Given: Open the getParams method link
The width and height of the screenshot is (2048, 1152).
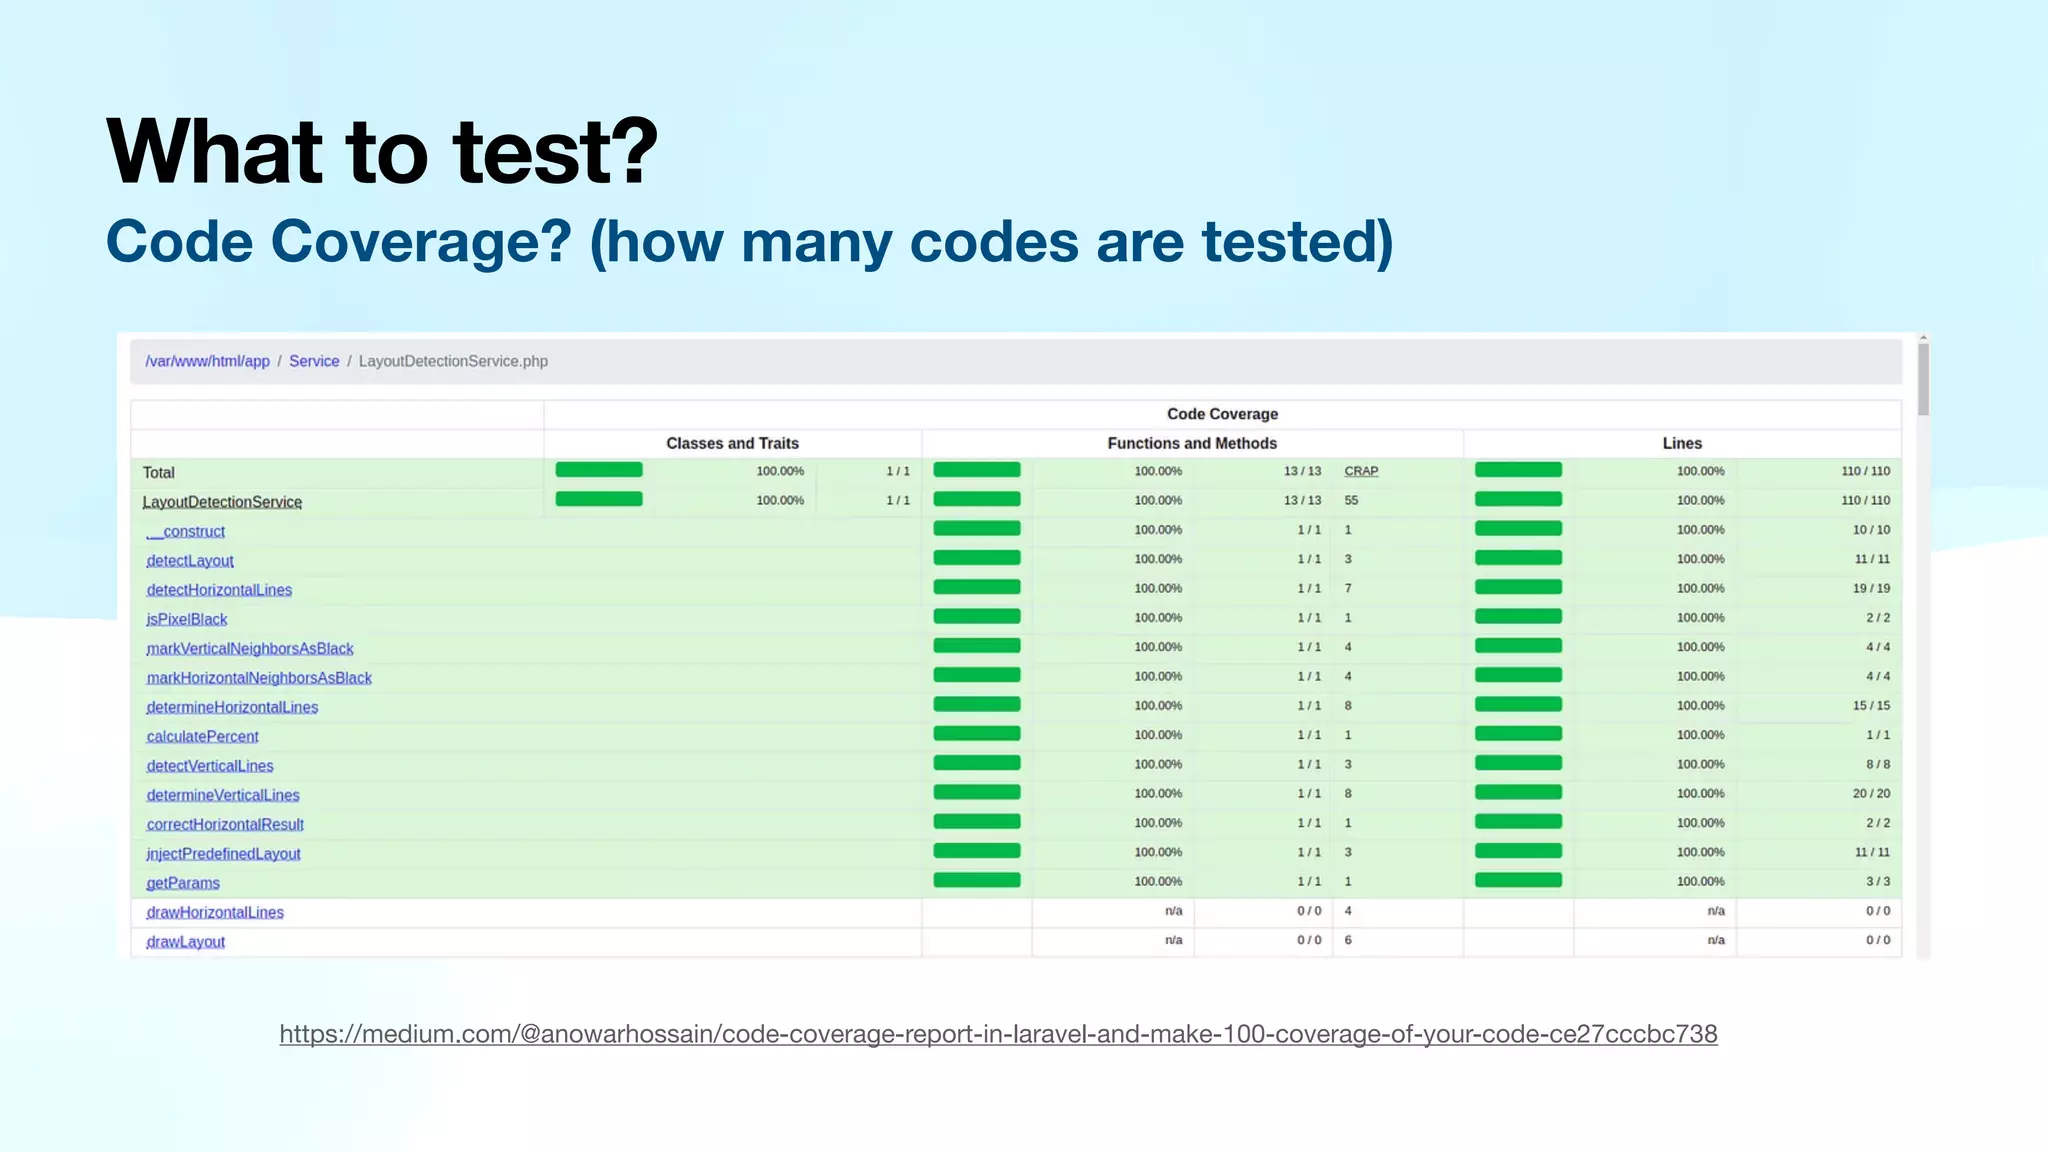Looking at the screenshot, I should (183, 883).
